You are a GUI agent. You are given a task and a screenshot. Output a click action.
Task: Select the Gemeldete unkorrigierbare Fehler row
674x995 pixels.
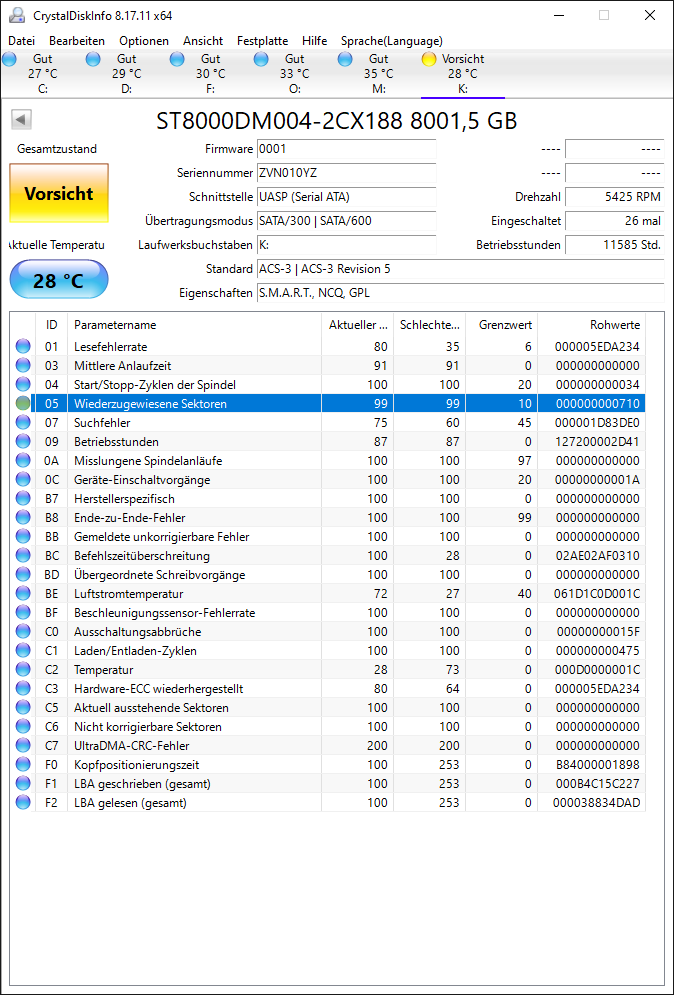click(x=329, y=536)
